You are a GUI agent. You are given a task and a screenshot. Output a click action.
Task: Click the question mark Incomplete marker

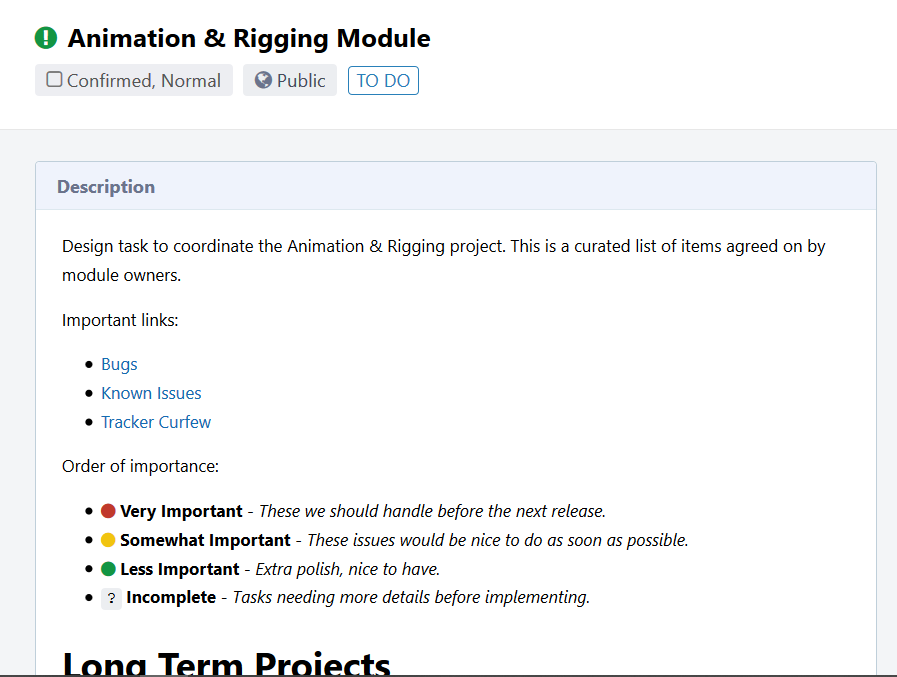(112, 599)
